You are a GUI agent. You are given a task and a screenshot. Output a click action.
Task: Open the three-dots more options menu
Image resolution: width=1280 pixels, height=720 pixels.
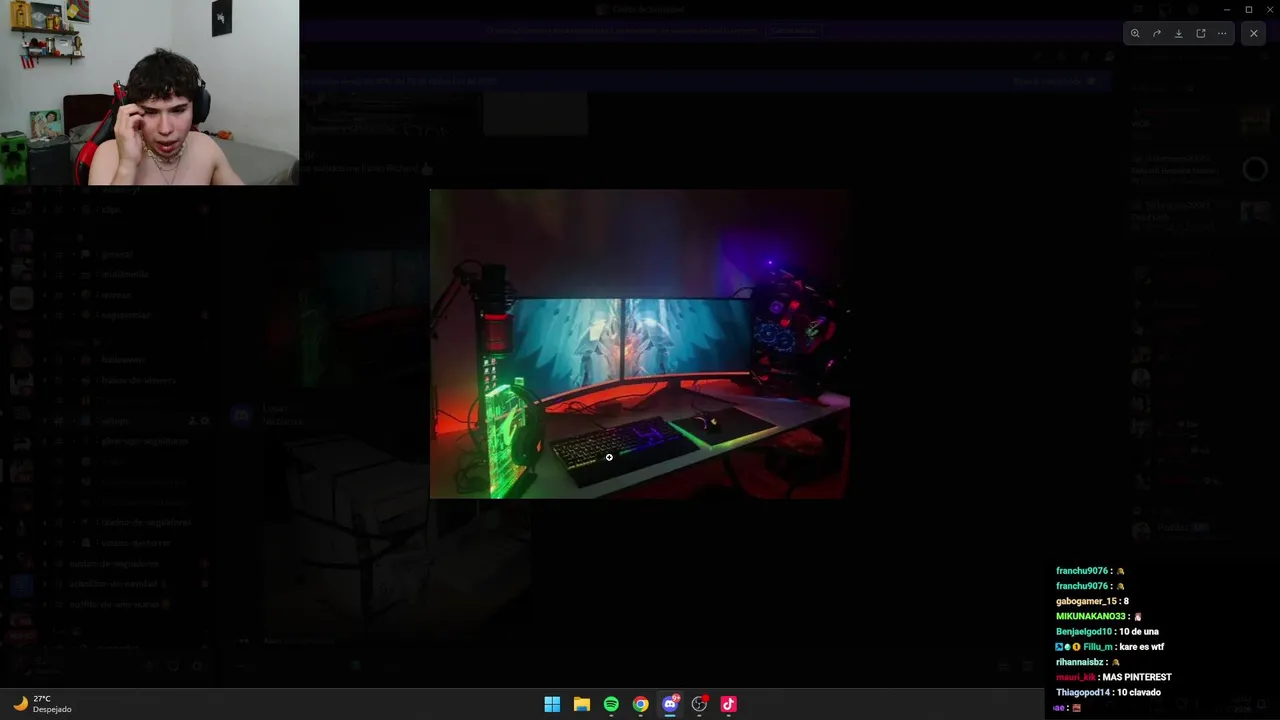point(1222,33)
